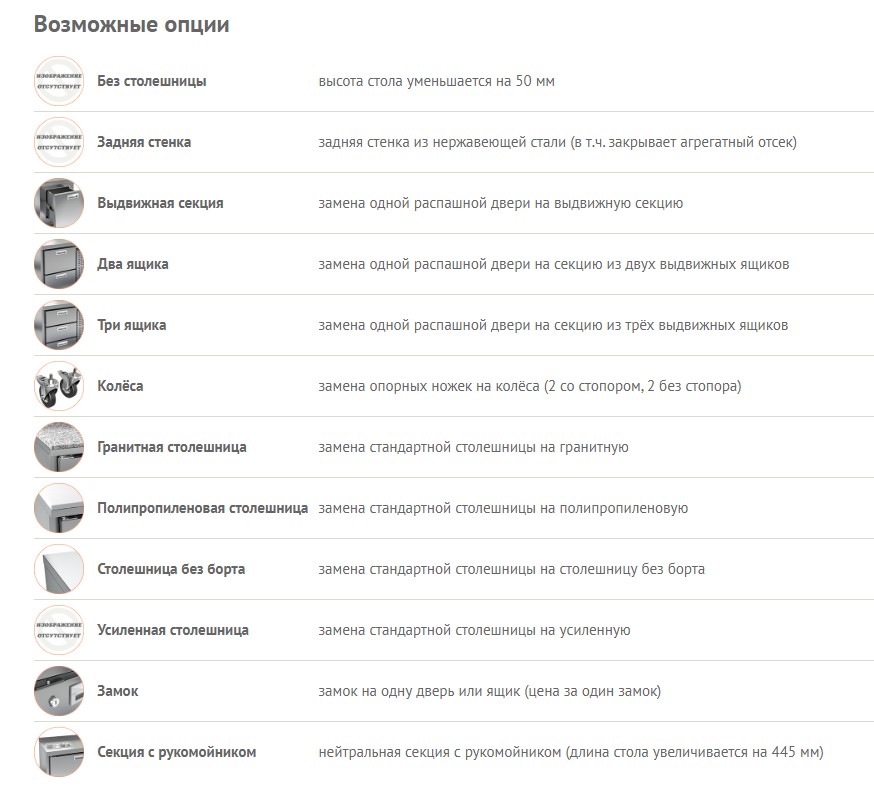The image size is (874, 793).
Task: Click the pull-out section thumbnail icon
Action: 59,203
